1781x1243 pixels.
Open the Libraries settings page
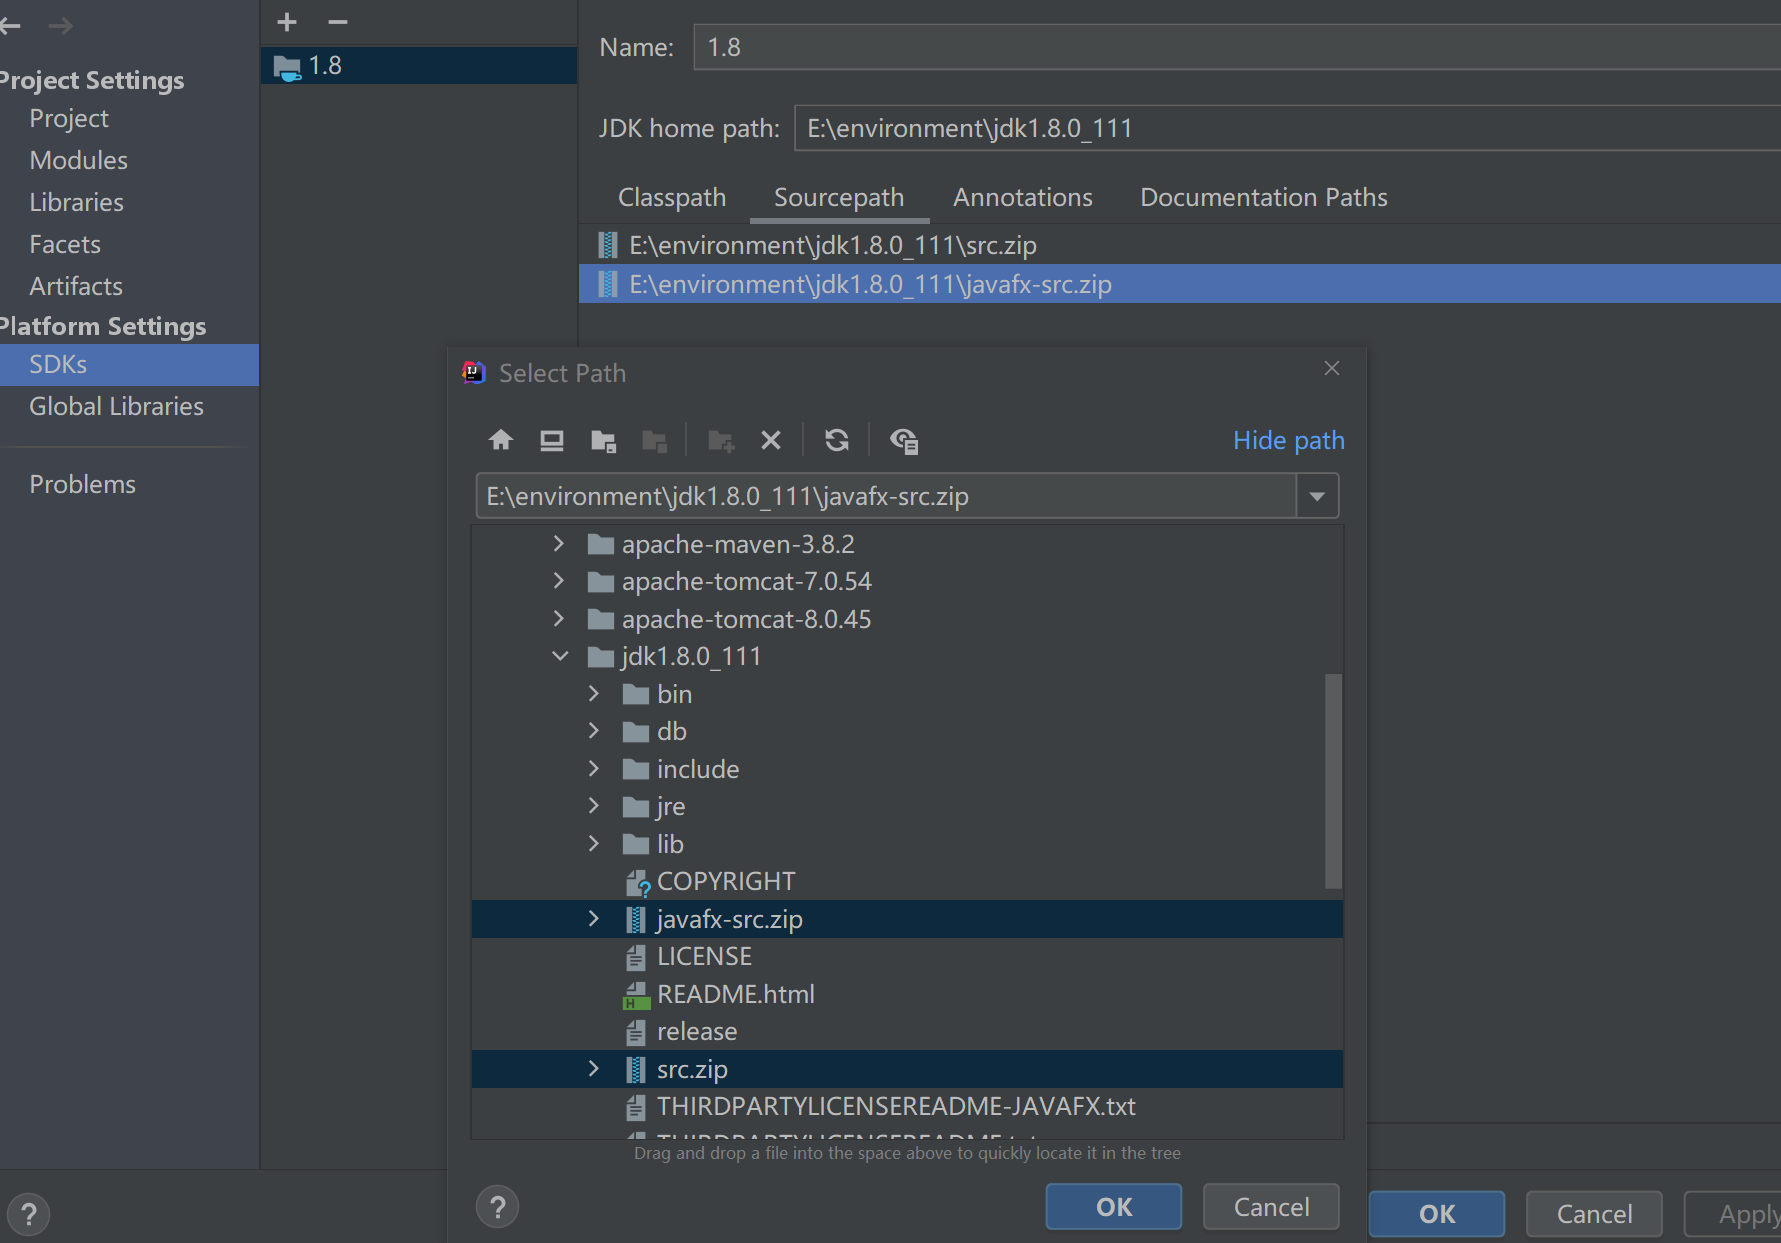(x=77, y=202)
